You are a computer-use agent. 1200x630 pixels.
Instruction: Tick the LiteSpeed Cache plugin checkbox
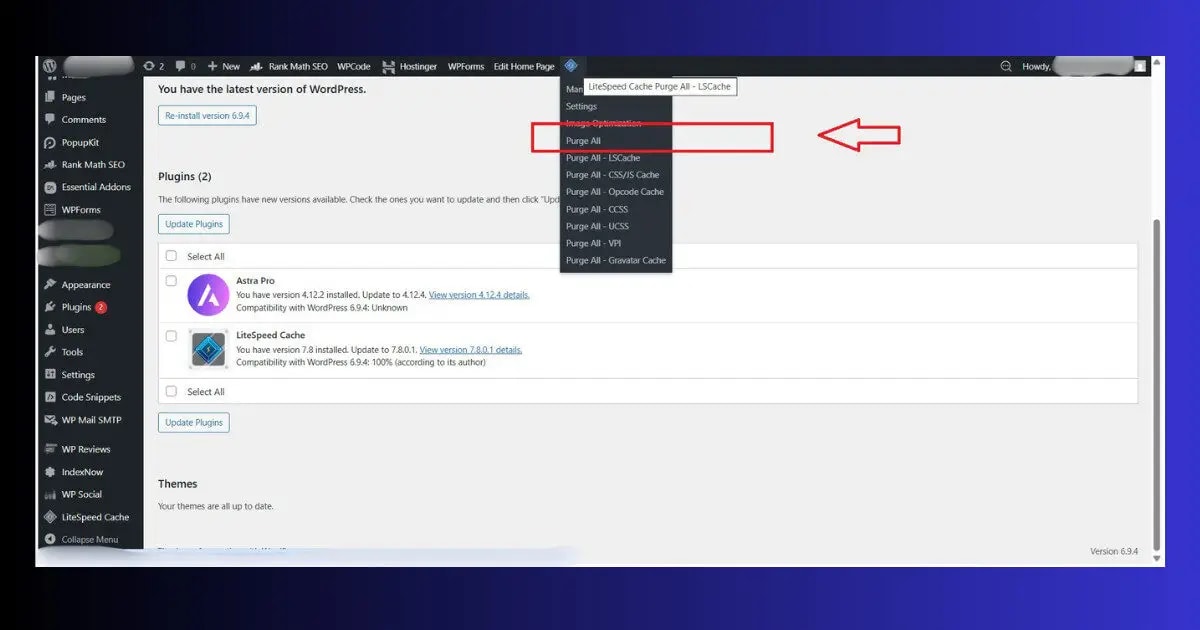point(171,336)
